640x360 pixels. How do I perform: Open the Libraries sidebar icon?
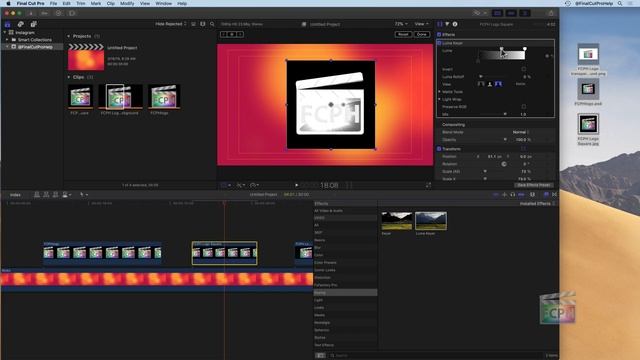[7, 24]
